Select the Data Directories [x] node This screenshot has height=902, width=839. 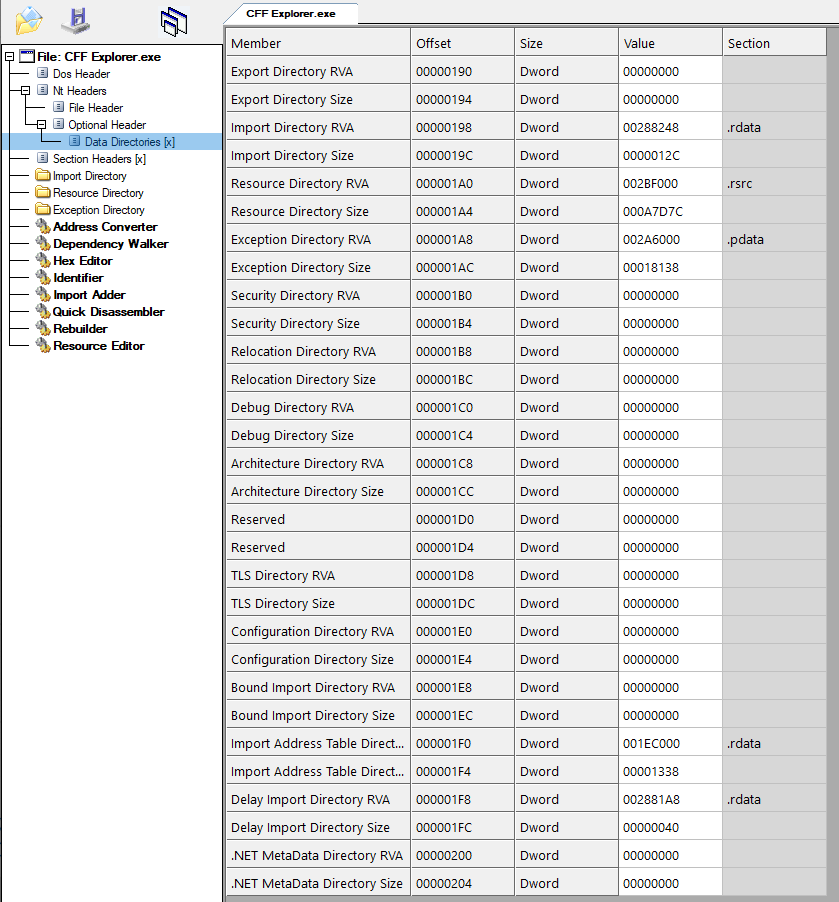pos(129,142)
